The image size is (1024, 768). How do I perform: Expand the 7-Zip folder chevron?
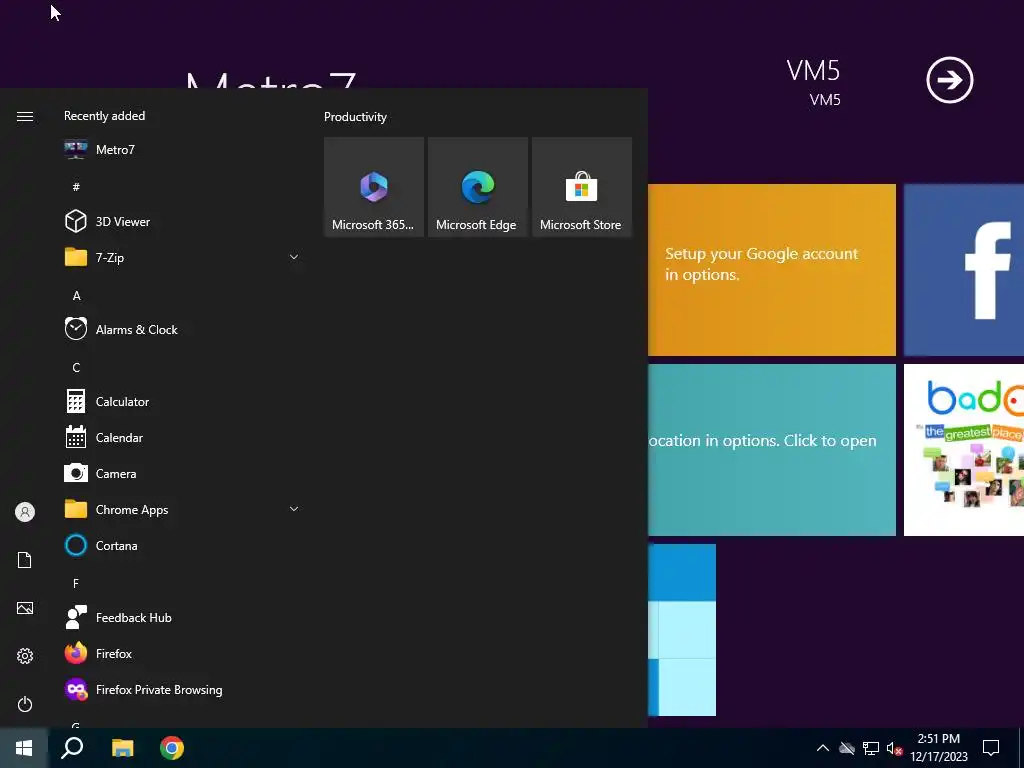[x=294, y=257]
